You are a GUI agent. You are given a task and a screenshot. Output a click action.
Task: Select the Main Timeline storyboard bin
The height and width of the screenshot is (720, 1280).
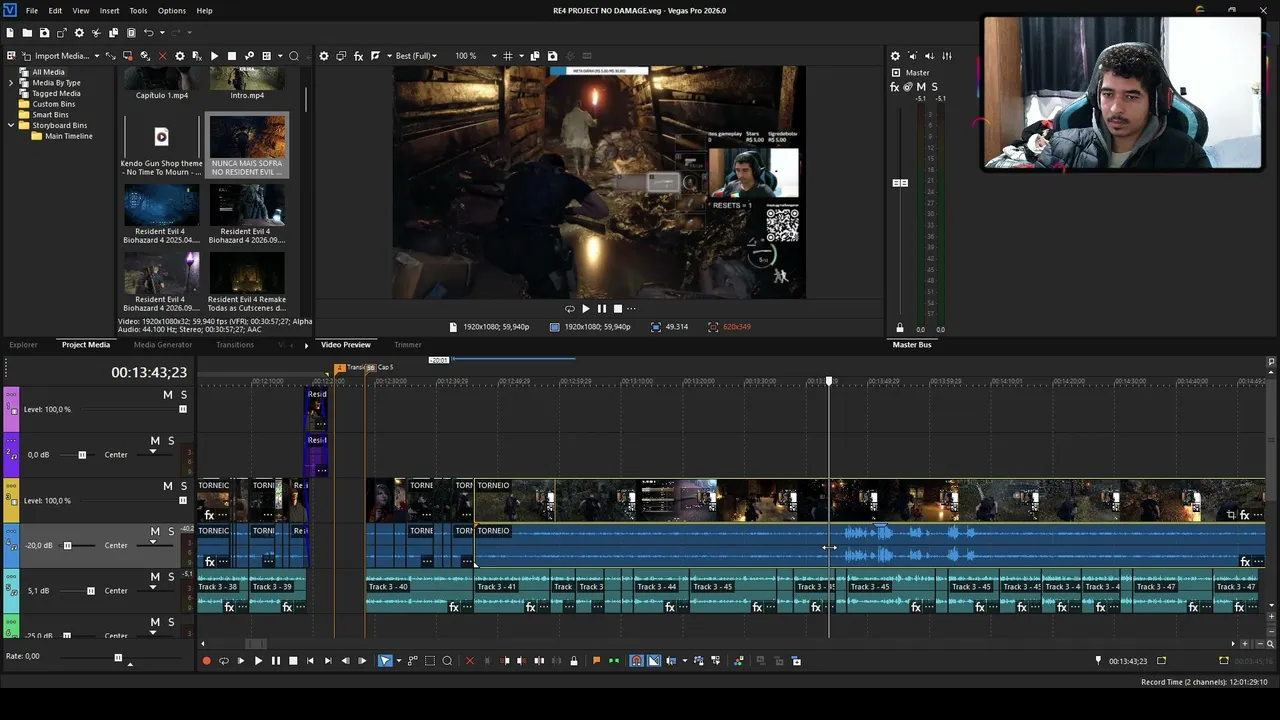coord(69,136)
